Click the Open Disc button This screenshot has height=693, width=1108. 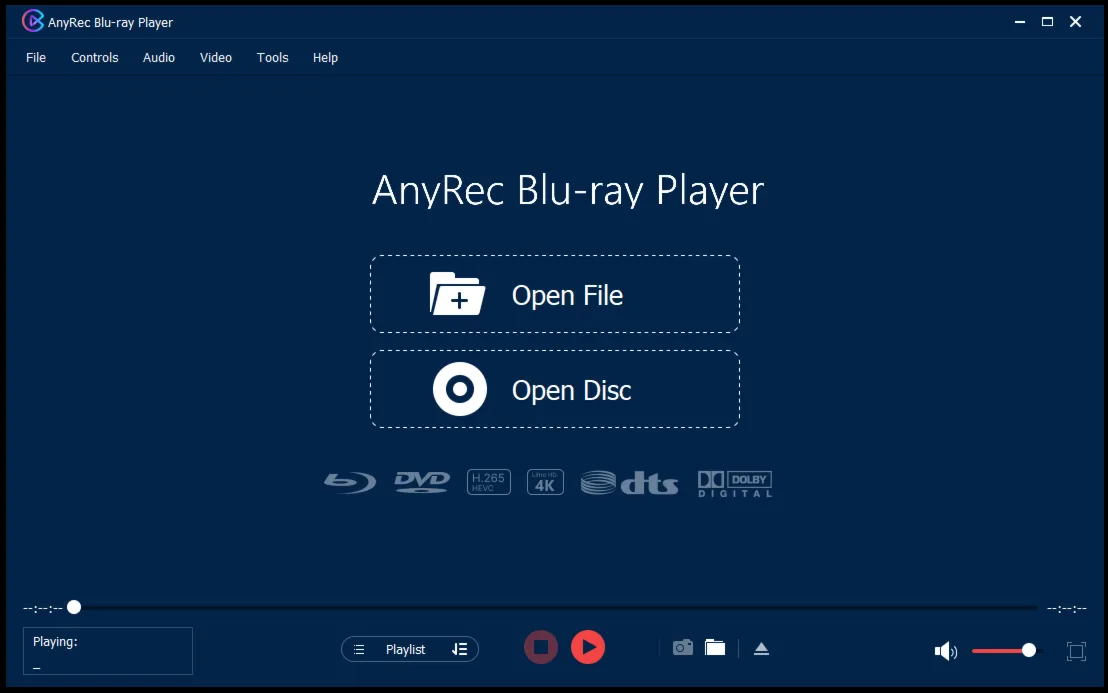[555, 389]
